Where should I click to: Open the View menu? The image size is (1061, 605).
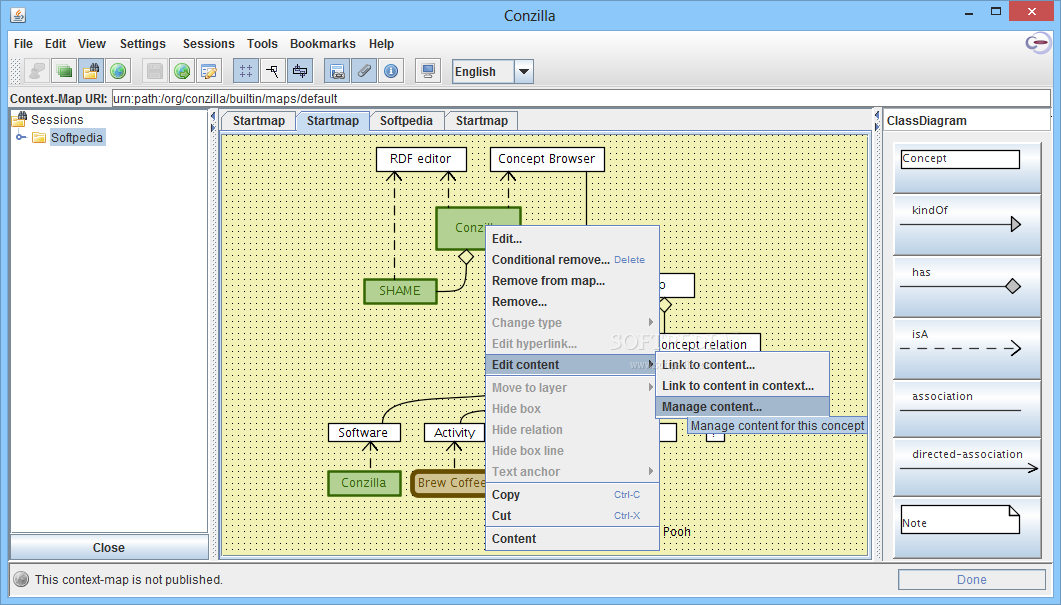point(92,43)
